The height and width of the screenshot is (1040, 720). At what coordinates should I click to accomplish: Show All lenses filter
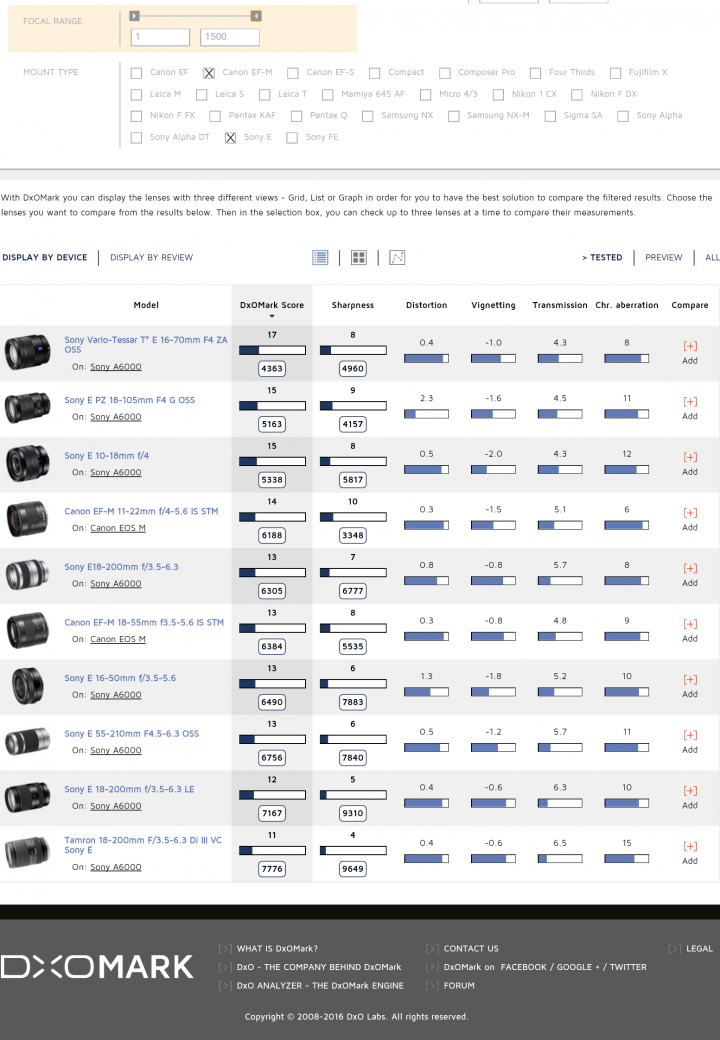(712, 257)
